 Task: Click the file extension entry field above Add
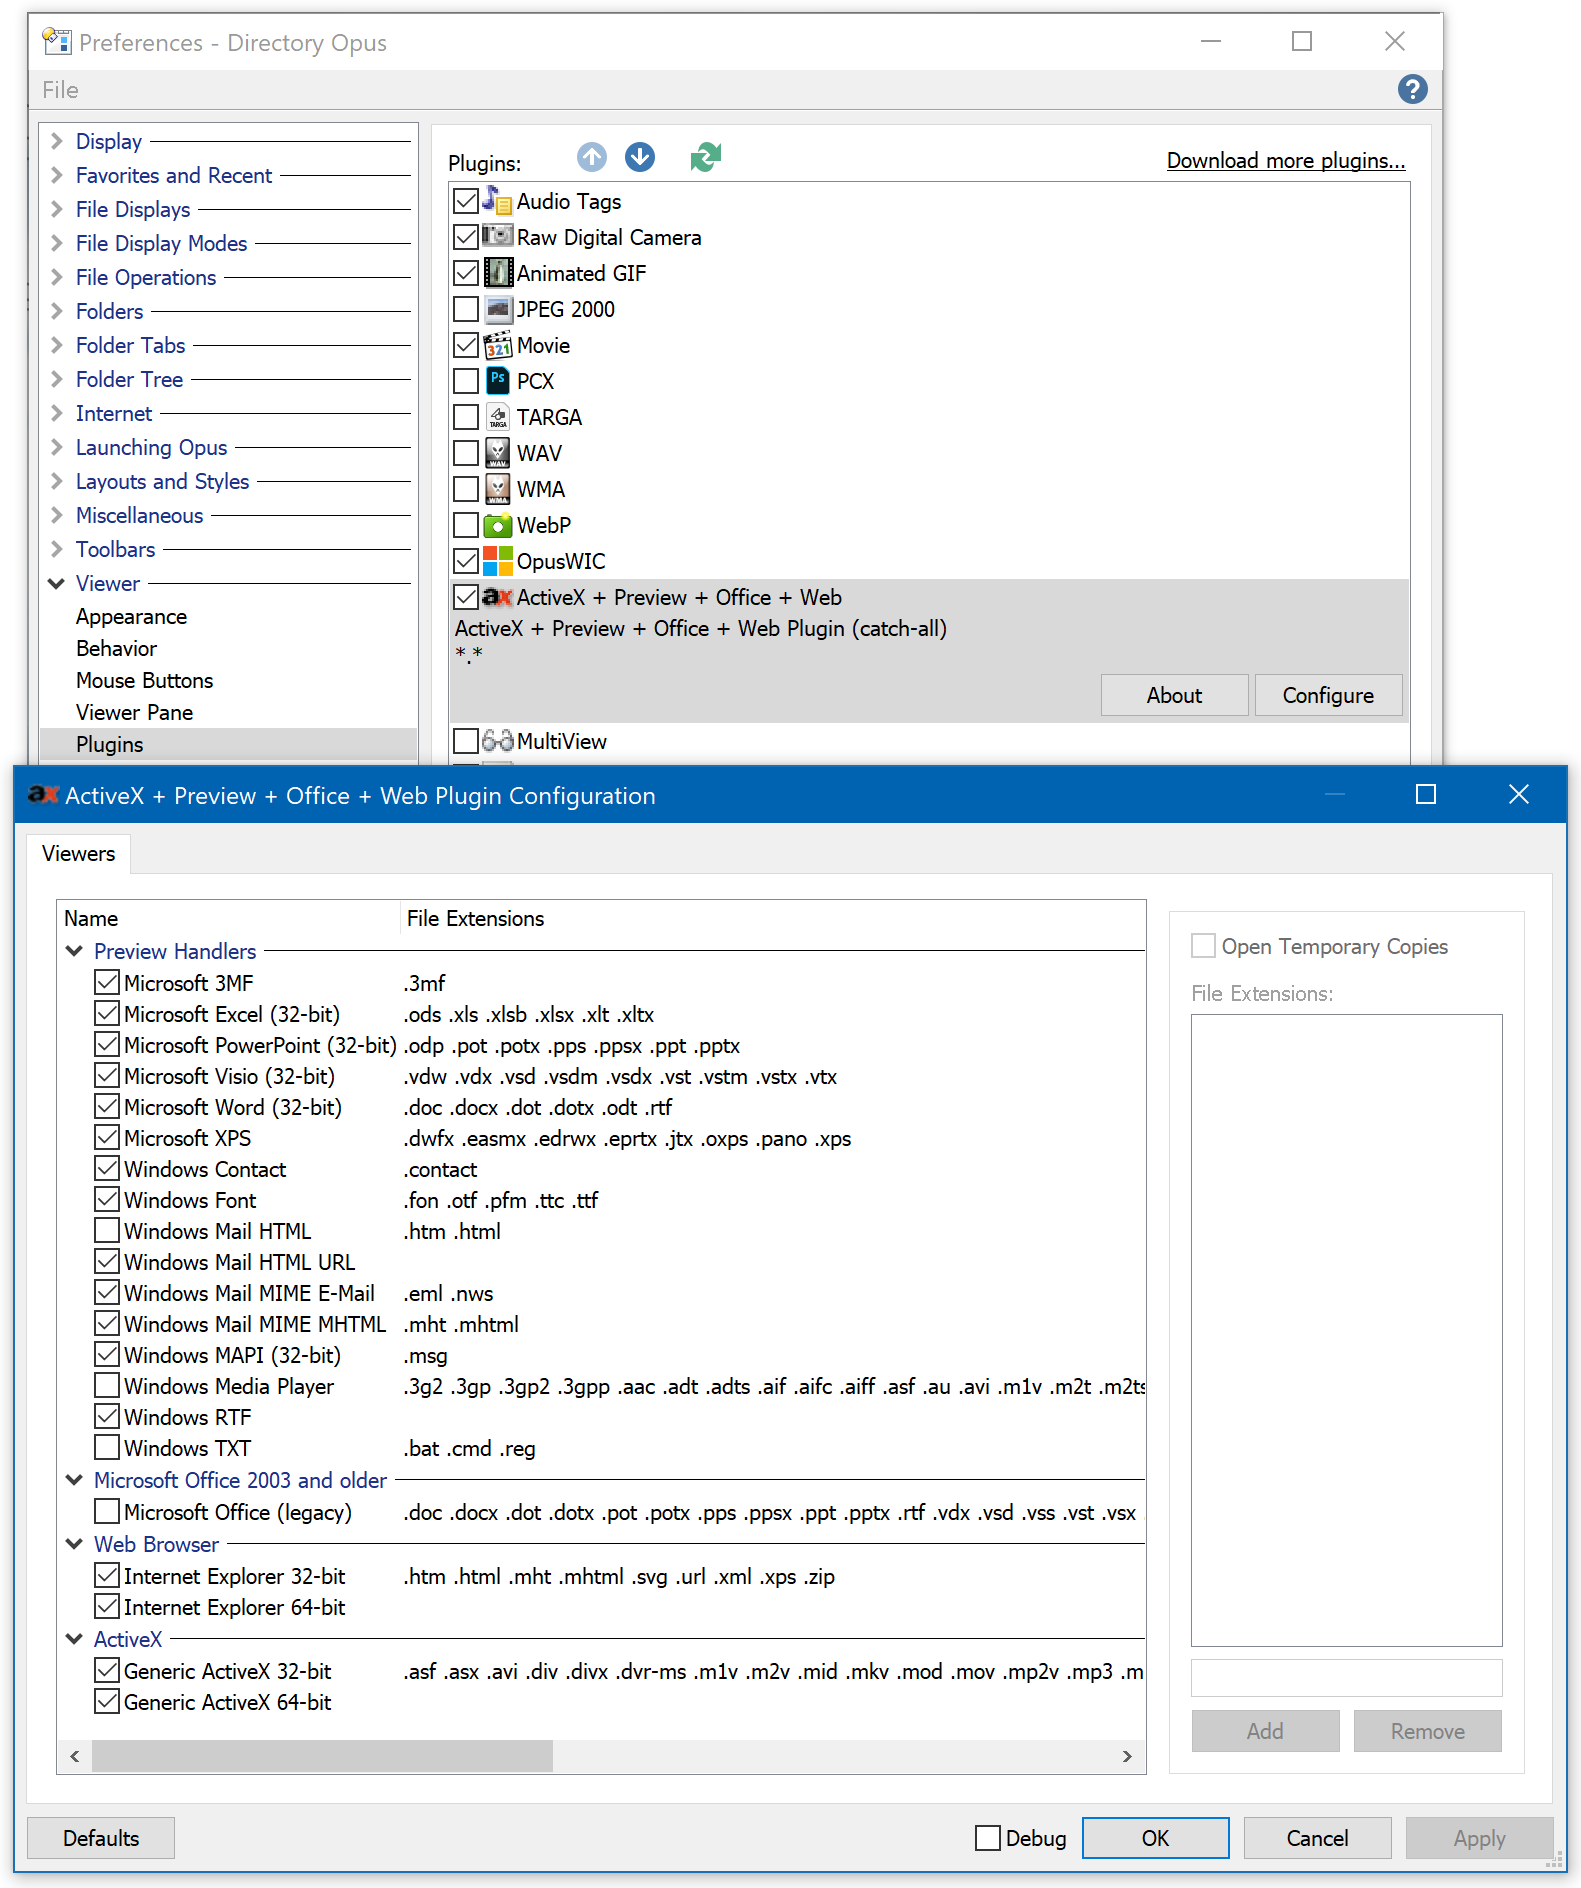point(1346,1677)
